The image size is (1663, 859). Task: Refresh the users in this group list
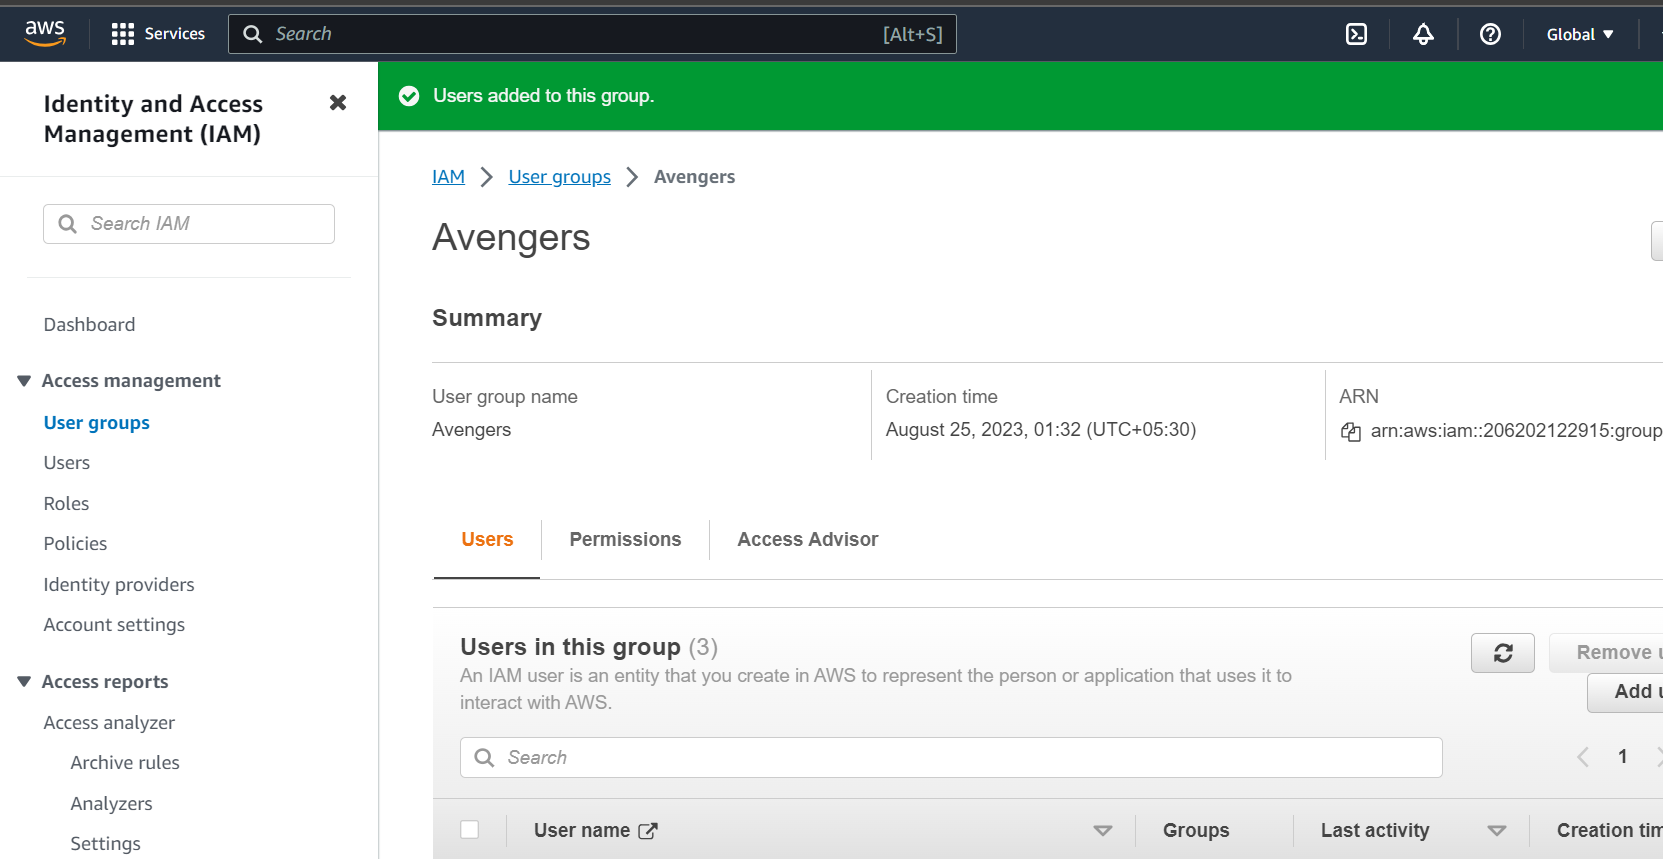(x=1502, y=653)
